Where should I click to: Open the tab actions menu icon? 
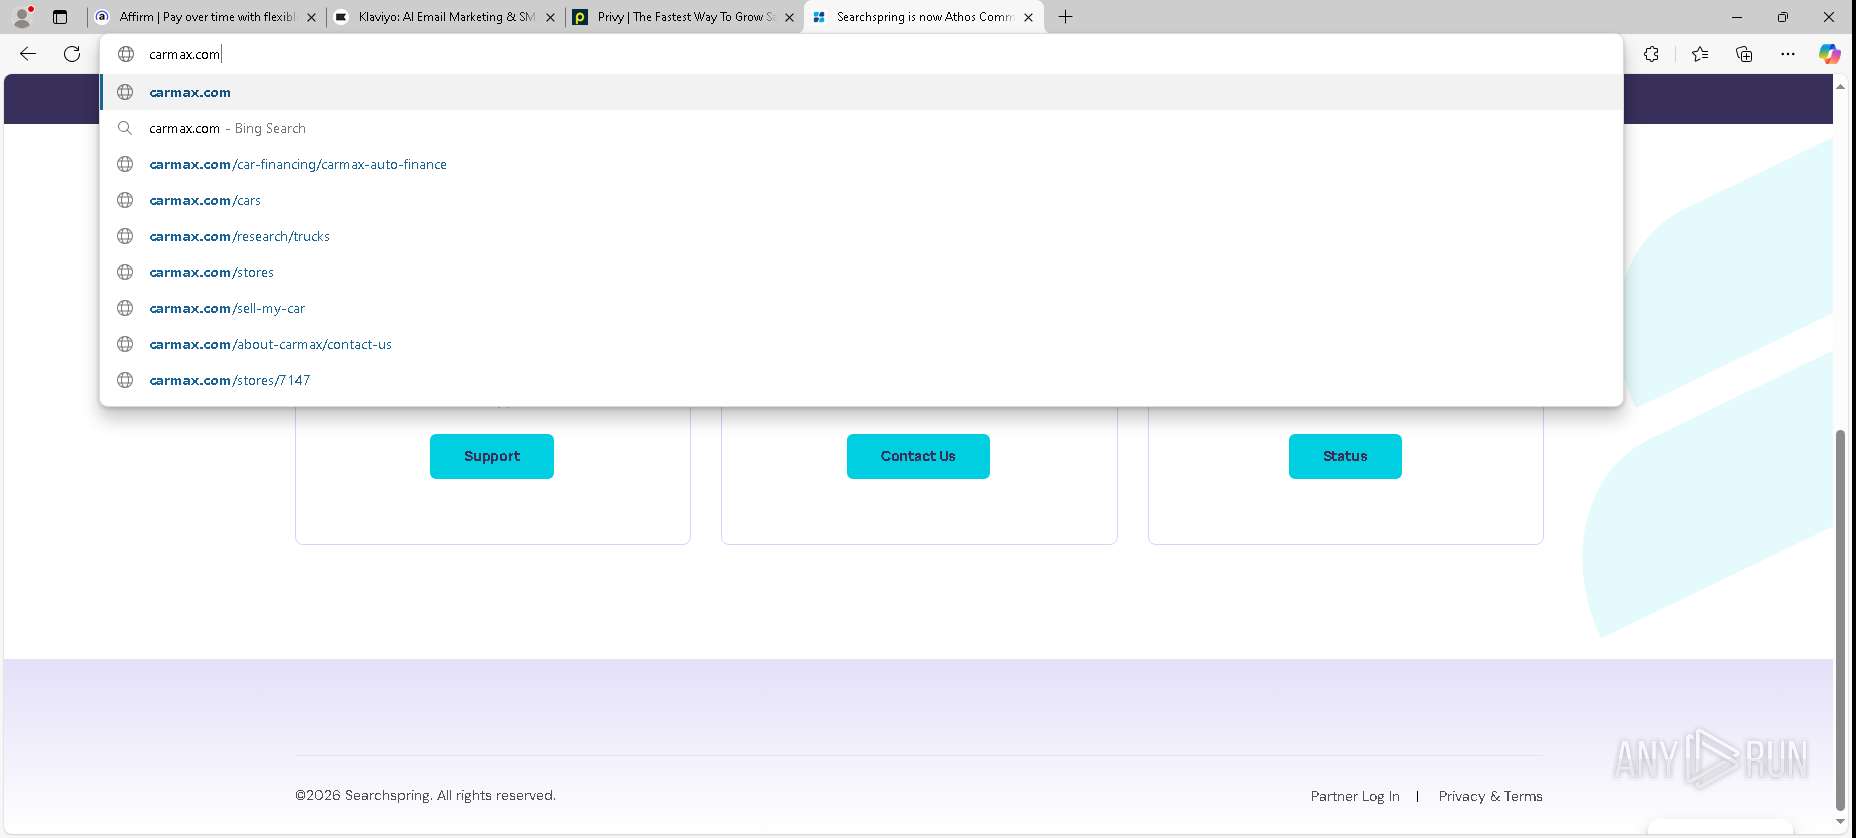[60, 17]
